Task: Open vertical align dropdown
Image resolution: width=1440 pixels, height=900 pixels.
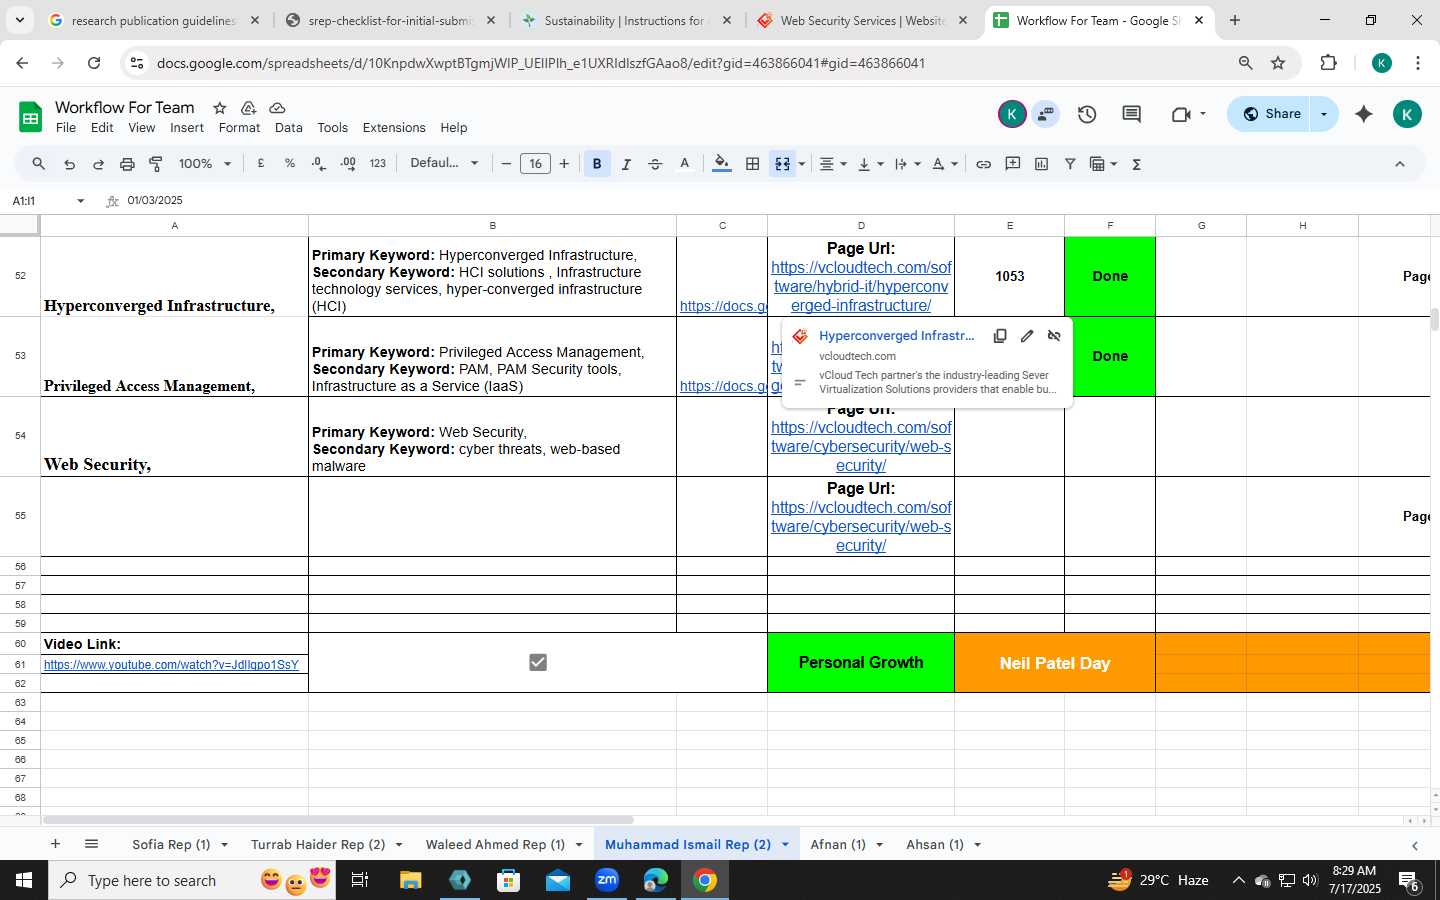Action: [870, 164]
